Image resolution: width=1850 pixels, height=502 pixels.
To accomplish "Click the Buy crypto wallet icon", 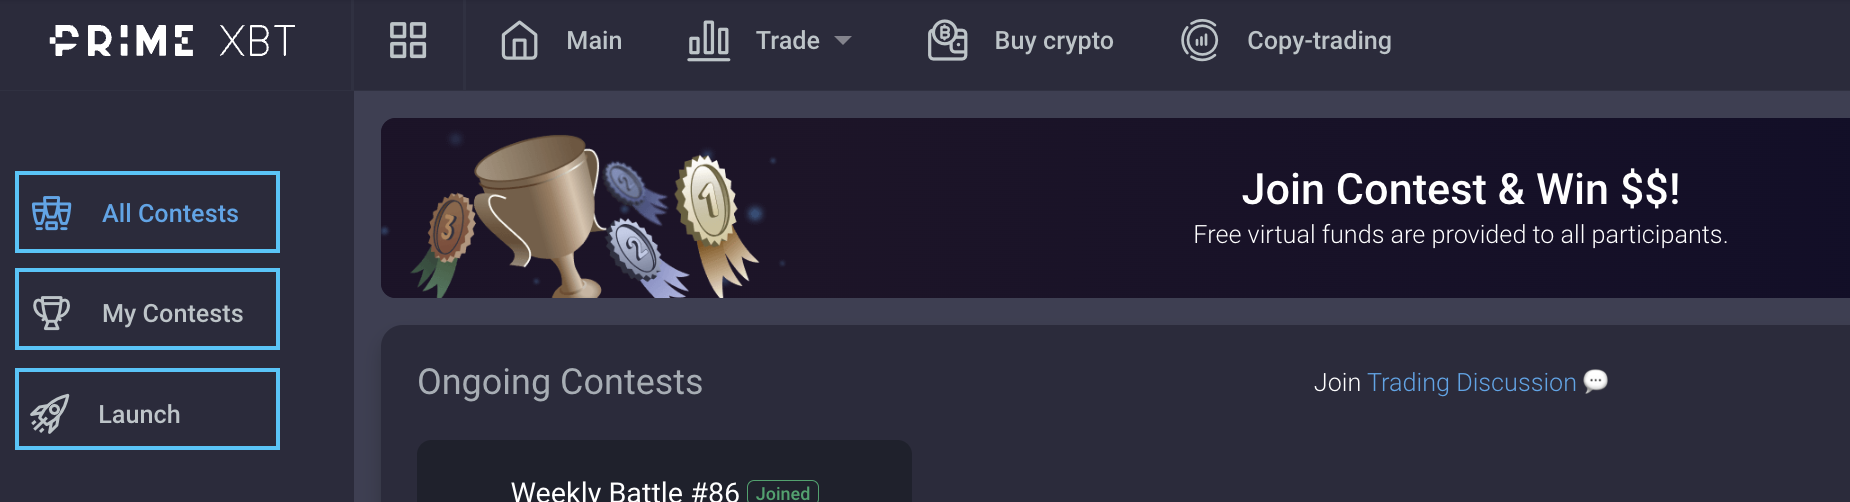I will [947, 41].
